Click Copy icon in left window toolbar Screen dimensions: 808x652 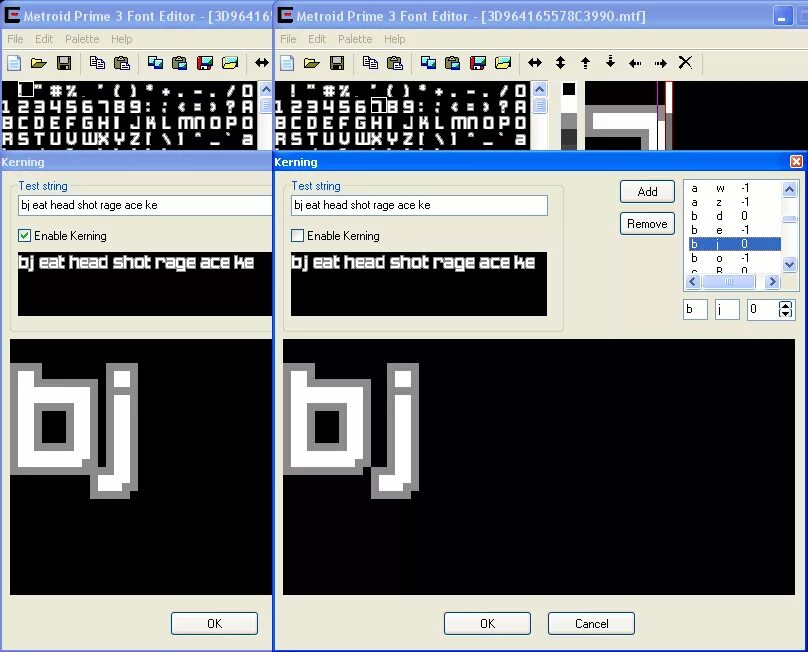(97, 63)
